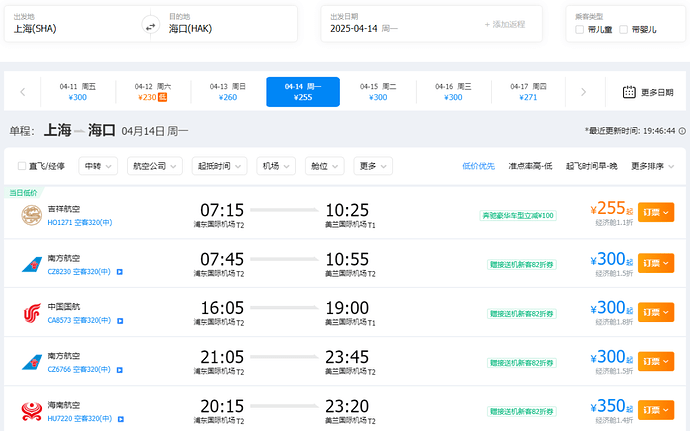
Task: Show earlier dates with left arrow
Action: click(23, 92)
